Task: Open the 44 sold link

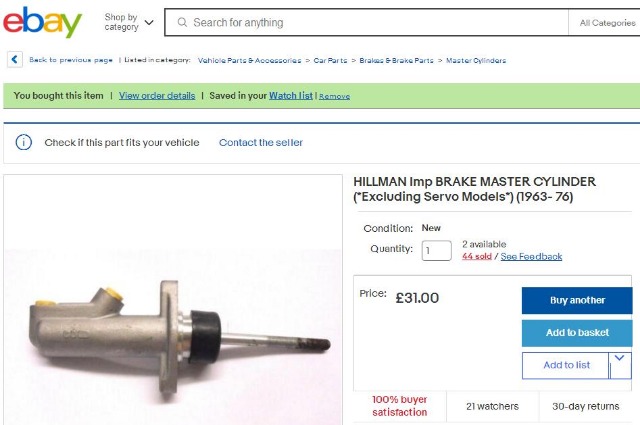Action: 477,256
